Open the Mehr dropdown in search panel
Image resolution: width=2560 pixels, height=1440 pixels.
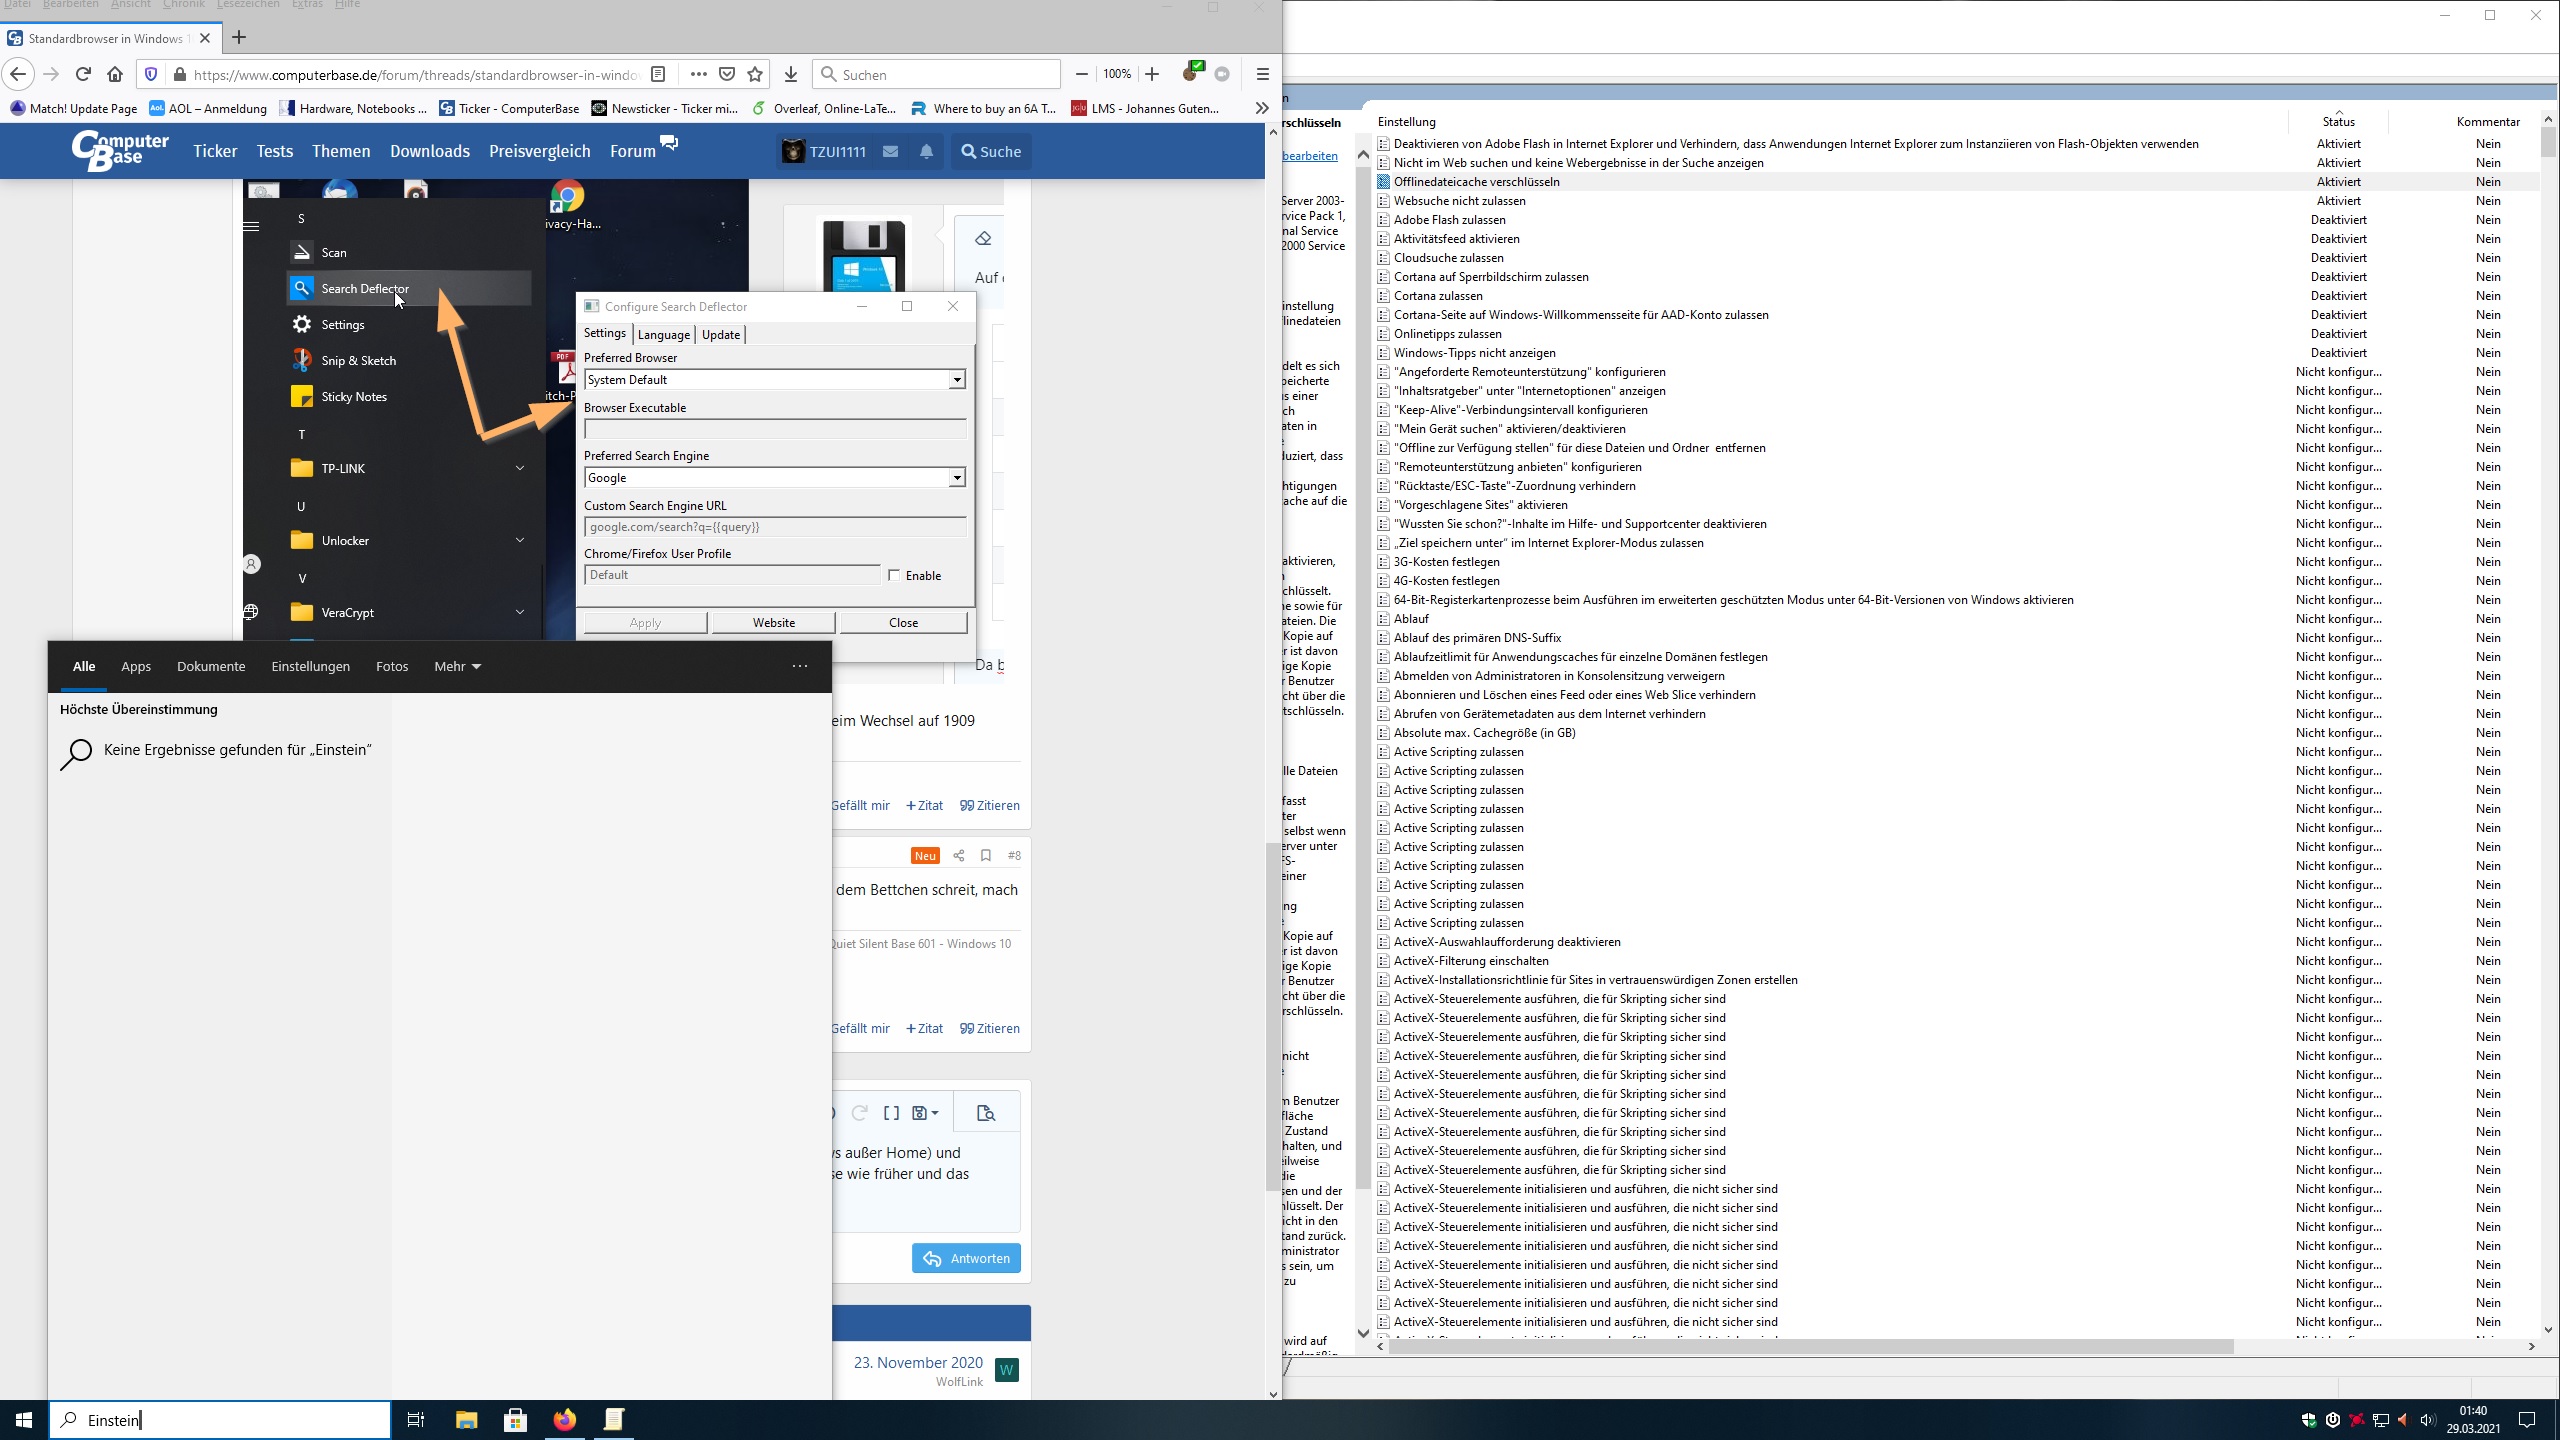click(458, 666)
